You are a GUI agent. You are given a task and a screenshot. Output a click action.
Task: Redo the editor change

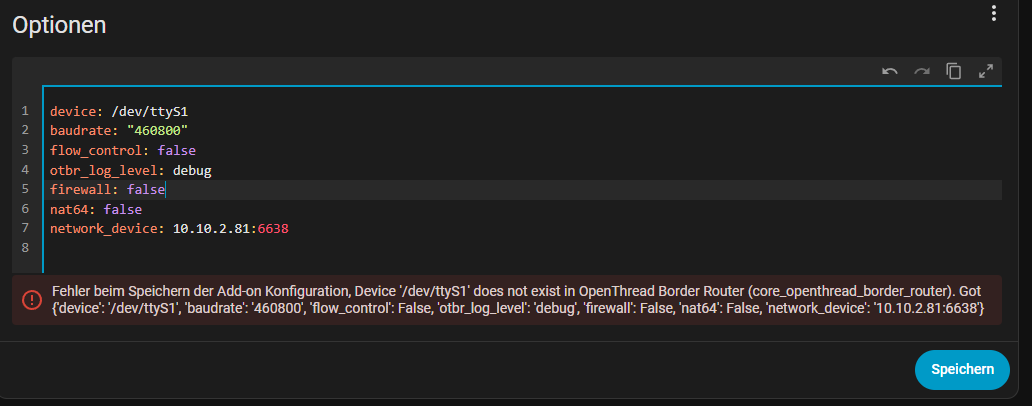click(922, 71)
